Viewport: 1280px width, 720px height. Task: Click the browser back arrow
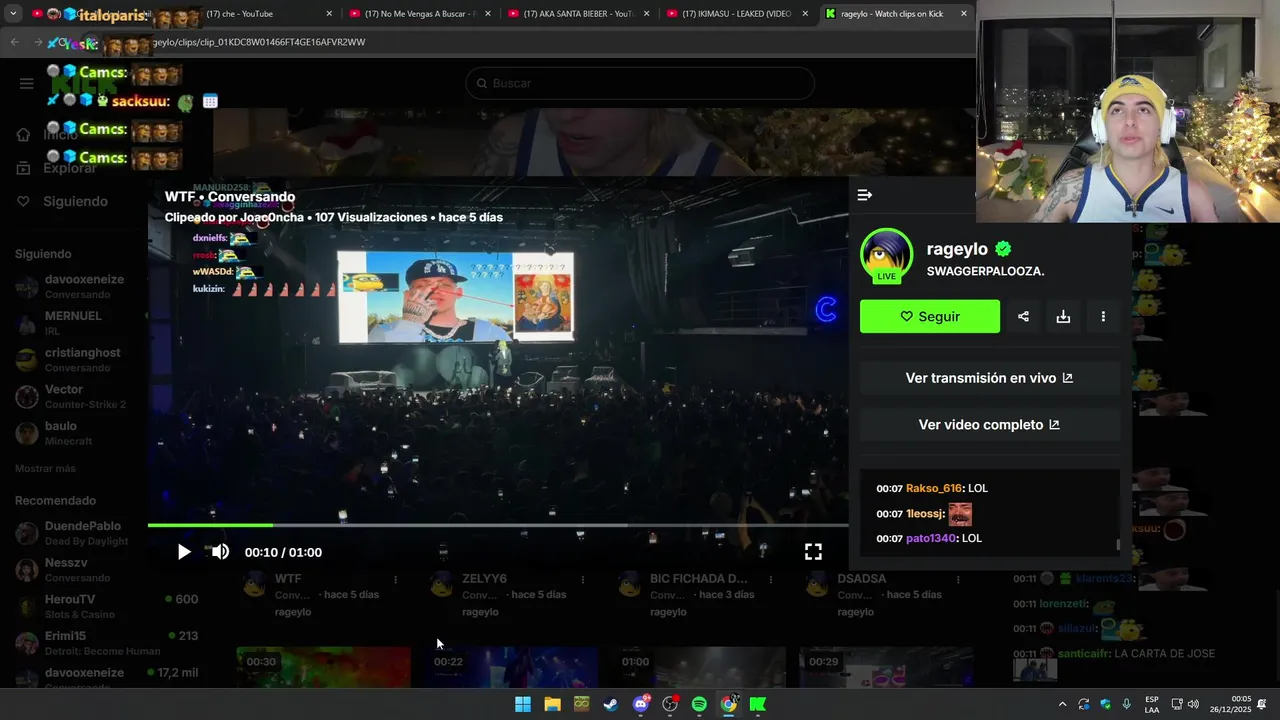[x=14, y=42]
